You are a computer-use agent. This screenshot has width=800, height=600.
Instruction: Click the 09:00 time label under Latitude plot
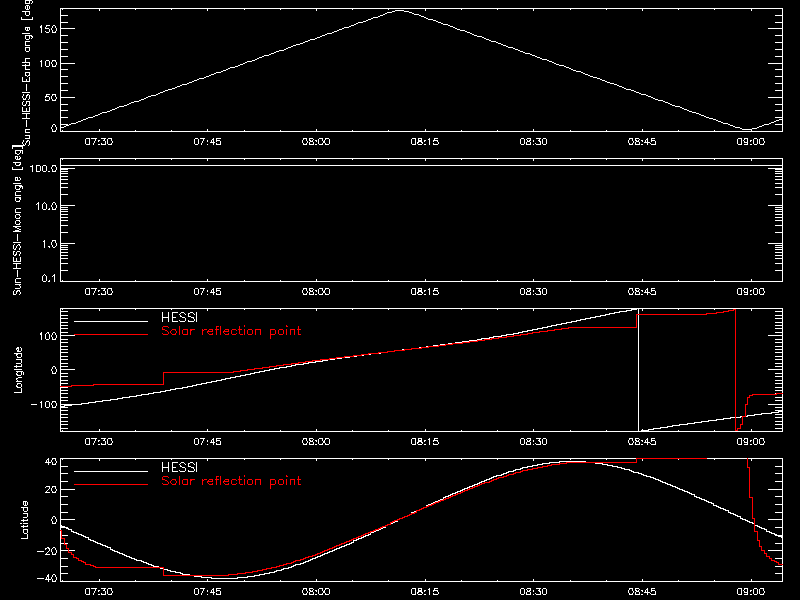point(751,592)
